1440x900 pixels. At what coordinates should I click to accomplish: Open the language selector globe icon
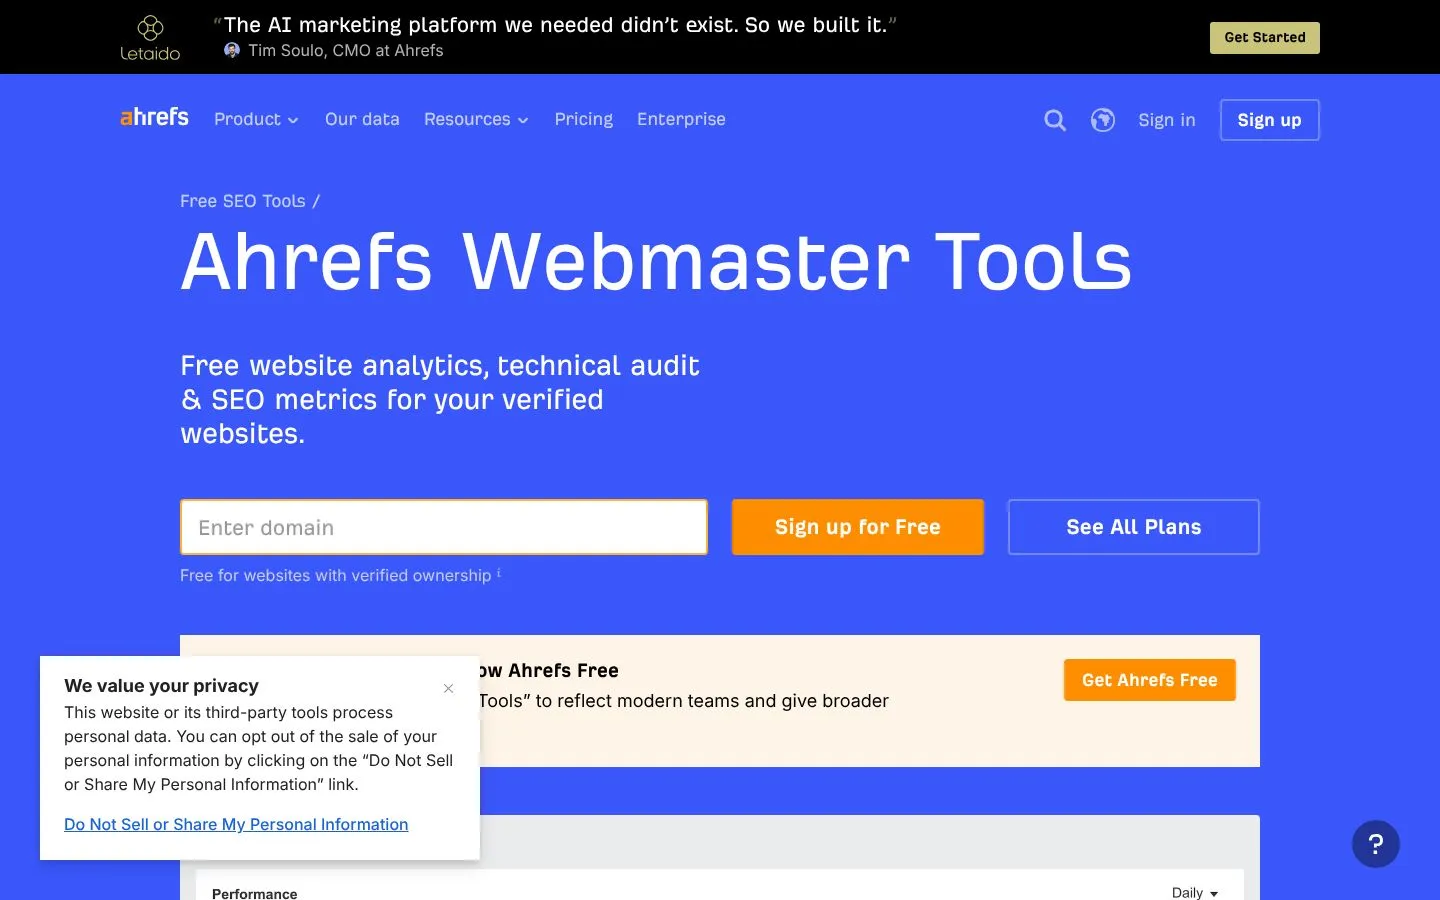click(1103, 120)
